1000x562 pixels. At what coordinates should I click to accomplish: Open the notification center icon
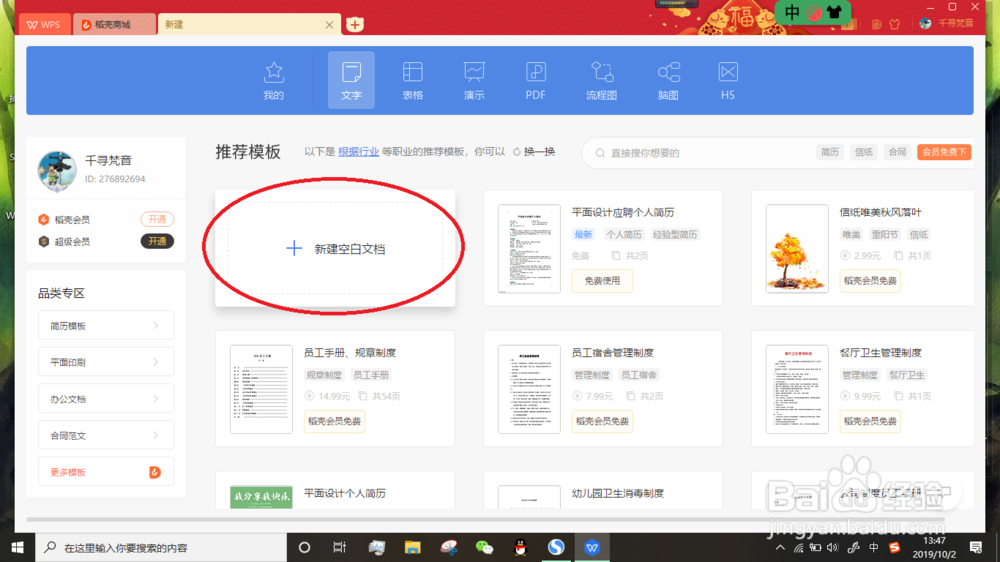pos(976,547)
